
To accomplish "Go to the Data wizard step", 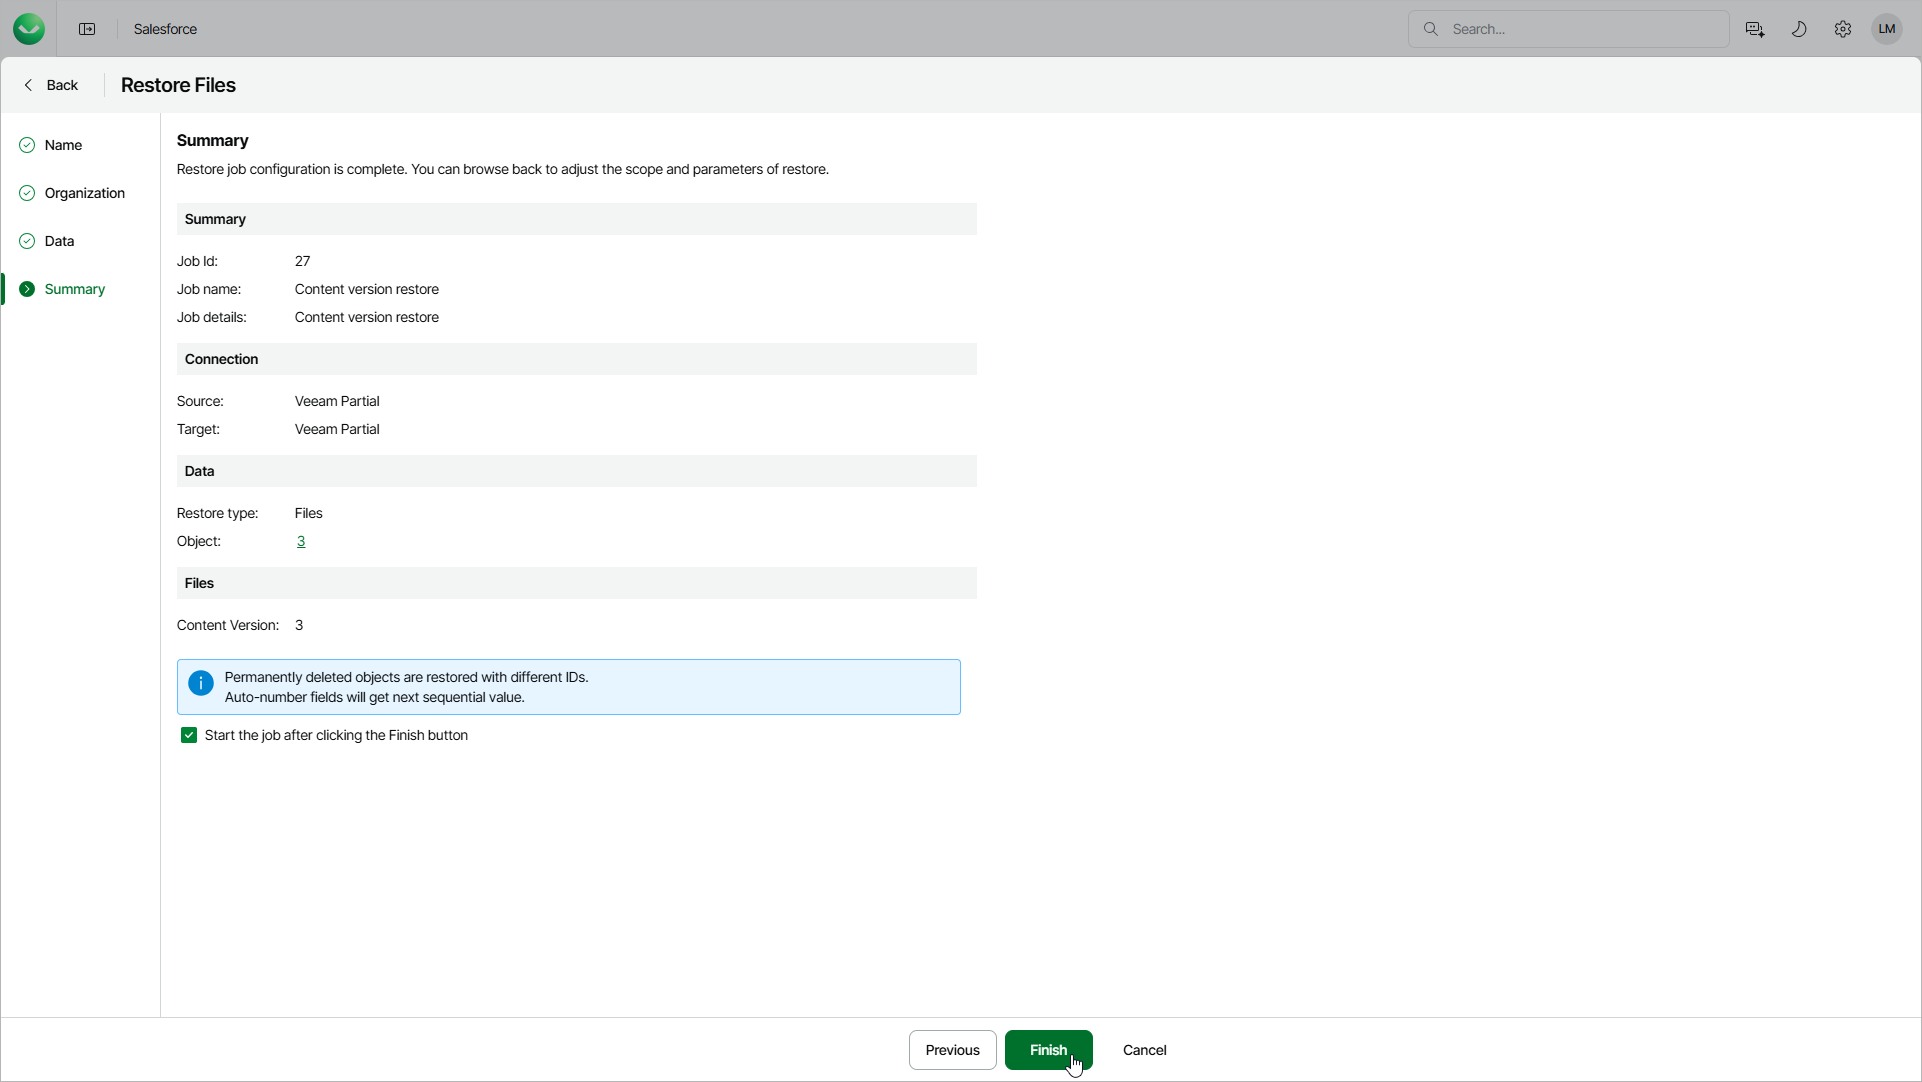I will (59, 241).
